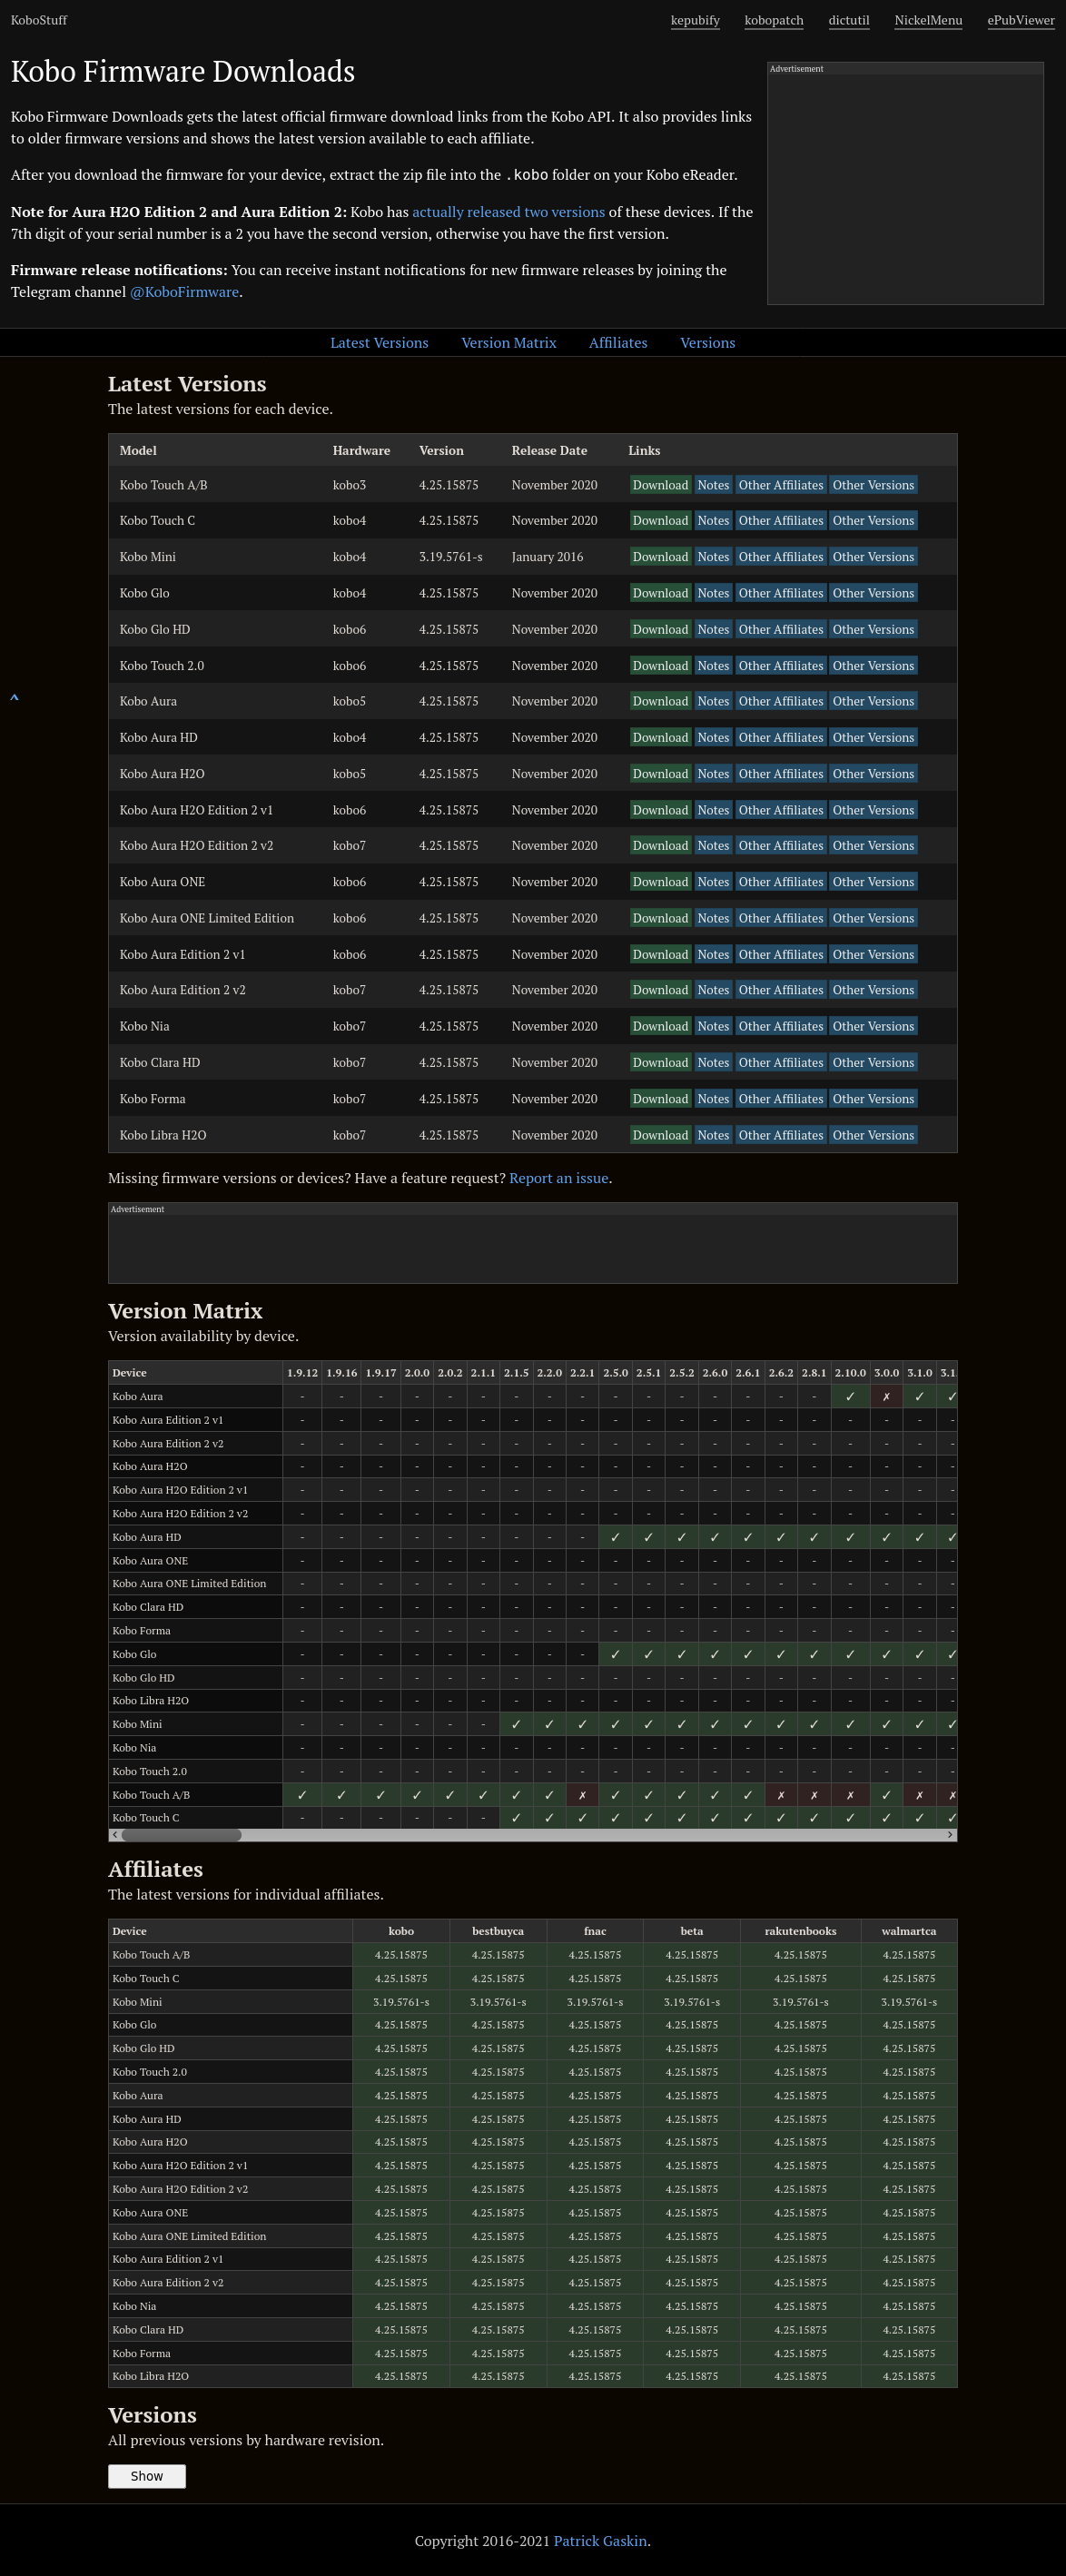Click the Version Matrix scrollbar right arrow
Image resolution: width=1066 pixels, height=2576 pixels.
click(950, 1835)
